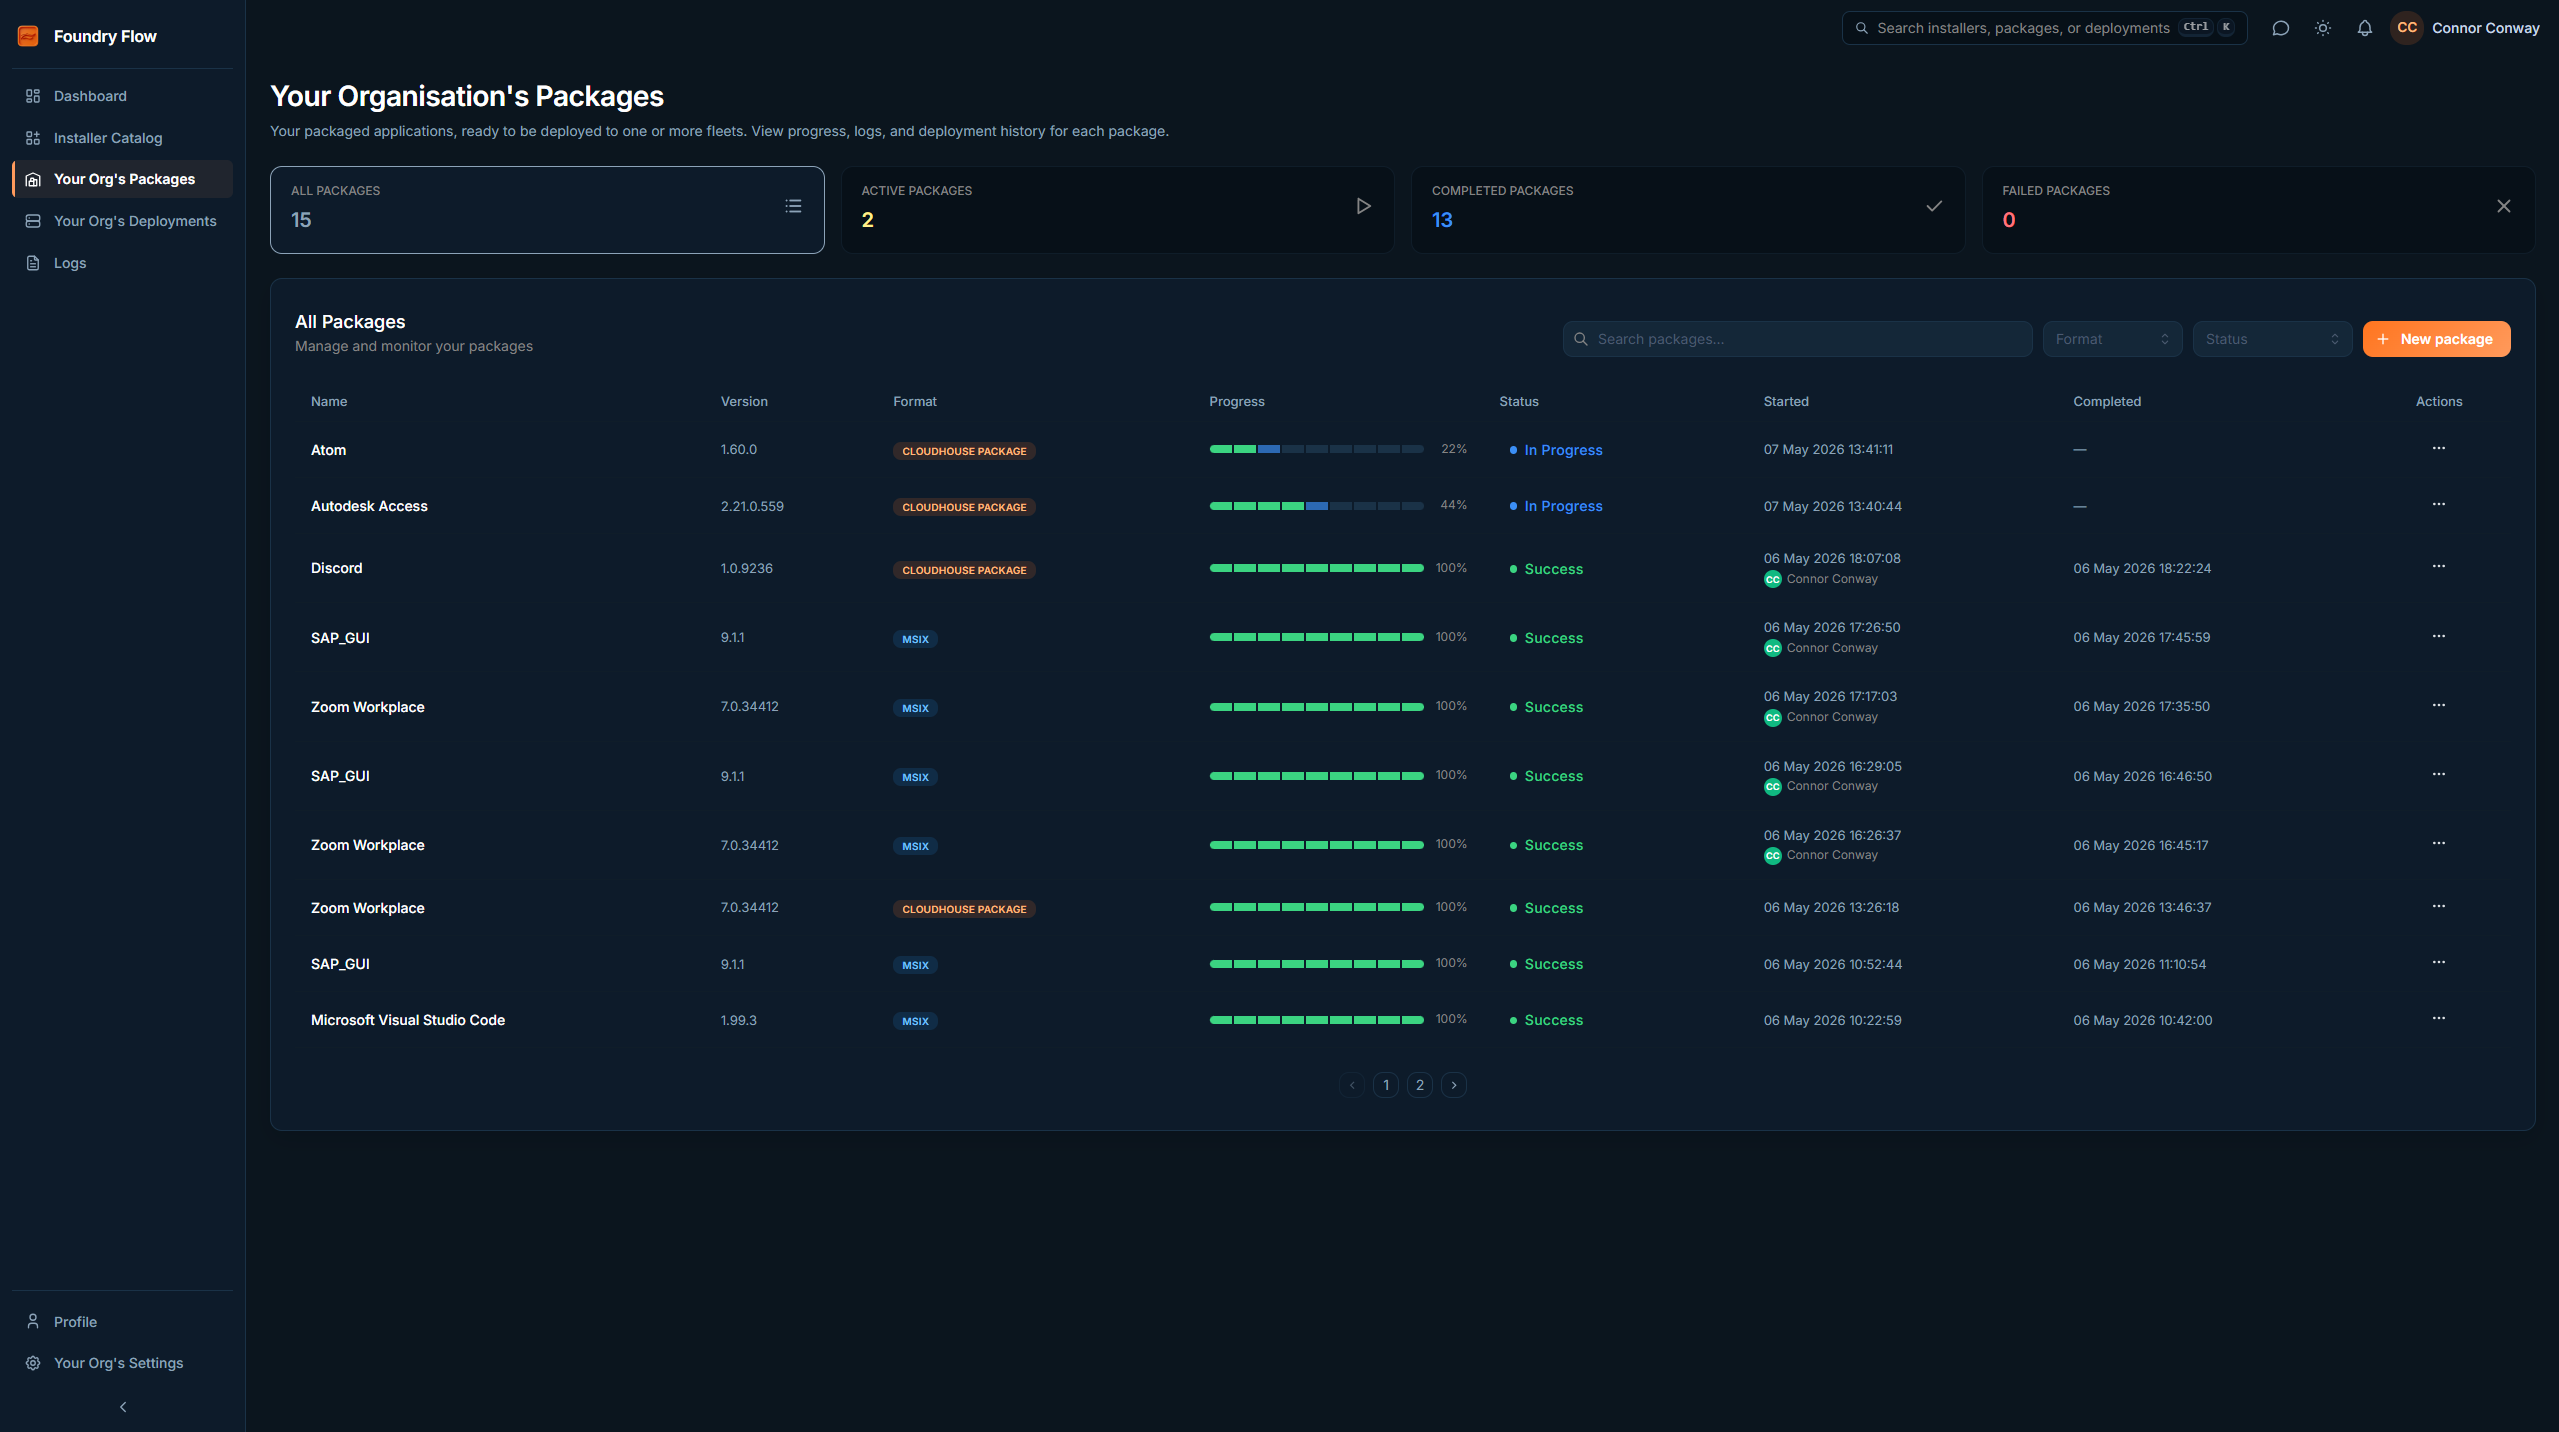This screenshot has width=2559, height=1432.
Task: Focus the Search packages input field
Action: tap(1797, 339)
